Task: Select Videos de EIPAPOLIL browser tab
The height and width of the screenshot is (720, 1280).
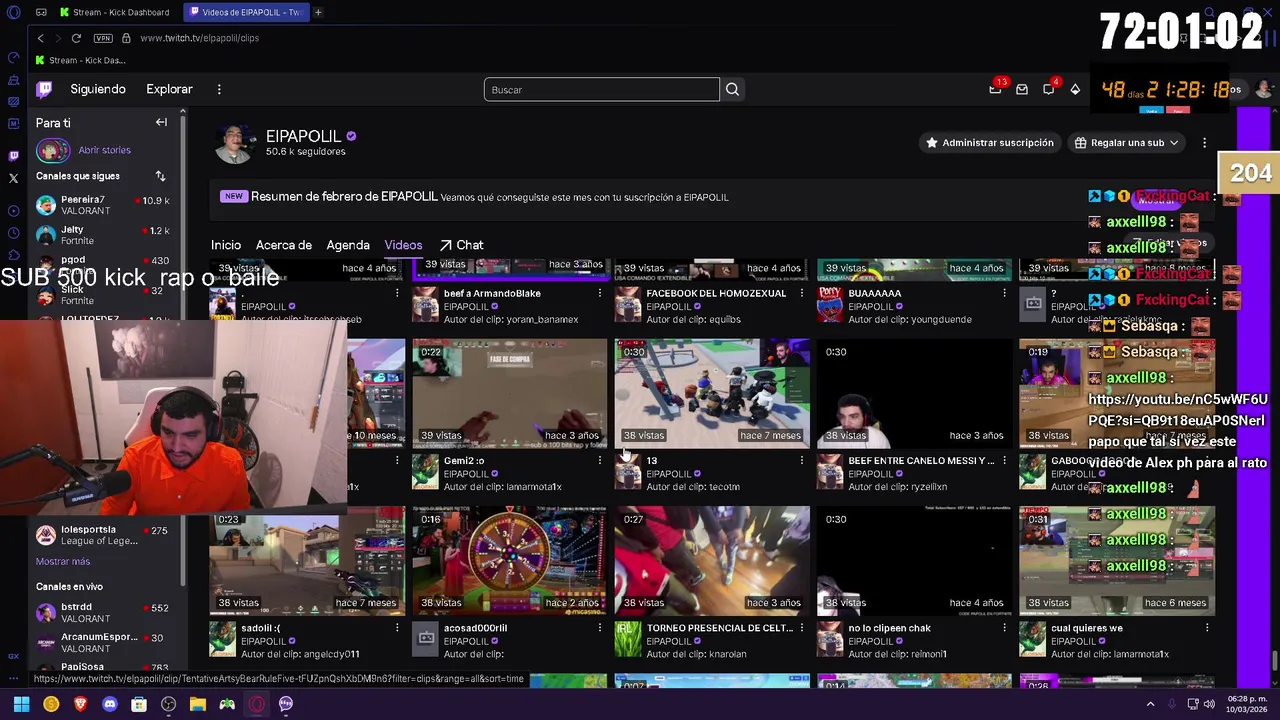Action: [247, 12]
